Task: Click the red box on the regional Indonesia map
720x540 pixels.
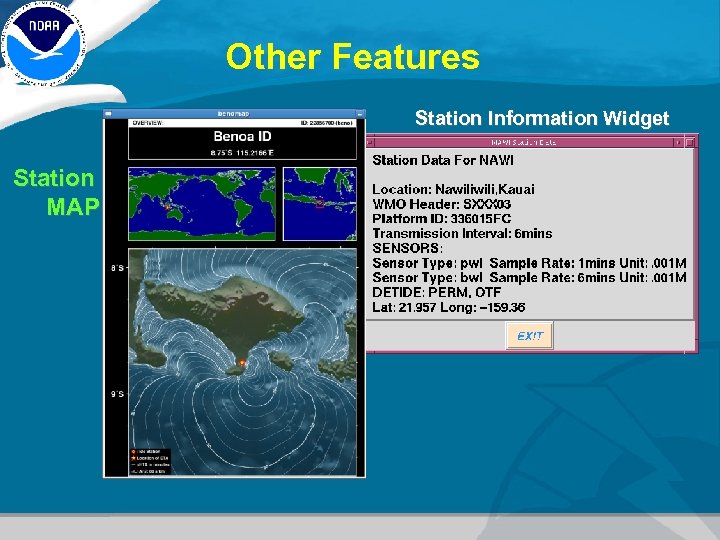Action: pos(320,203)
